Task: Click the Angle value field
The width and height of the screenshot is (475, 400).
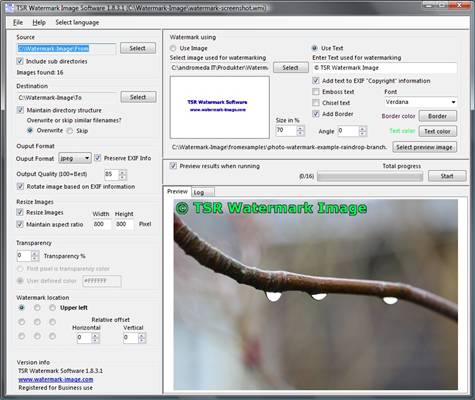Action: [x=348, y=131]
